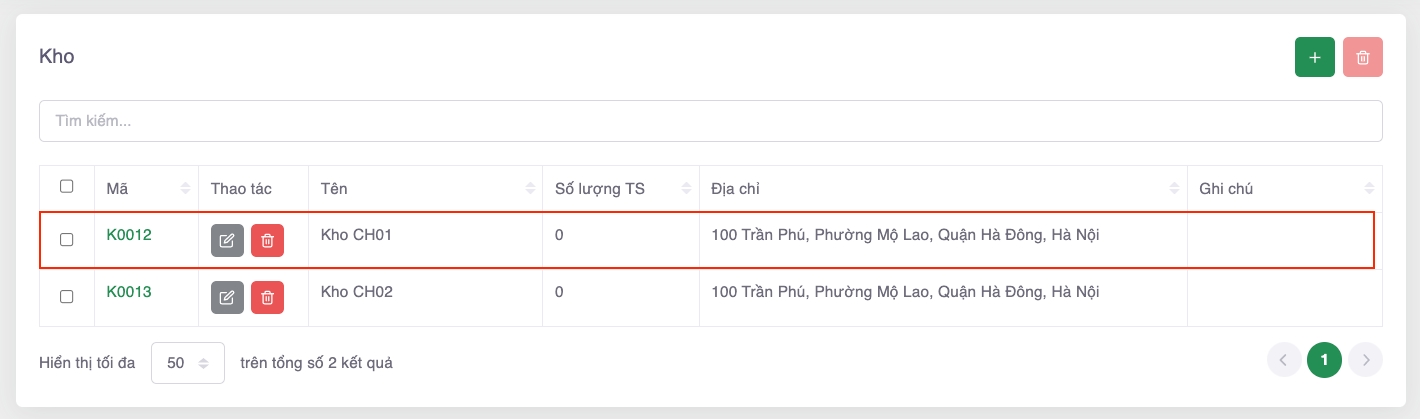Edit warehouse K0013 with pencil icon

pos(227,297)
